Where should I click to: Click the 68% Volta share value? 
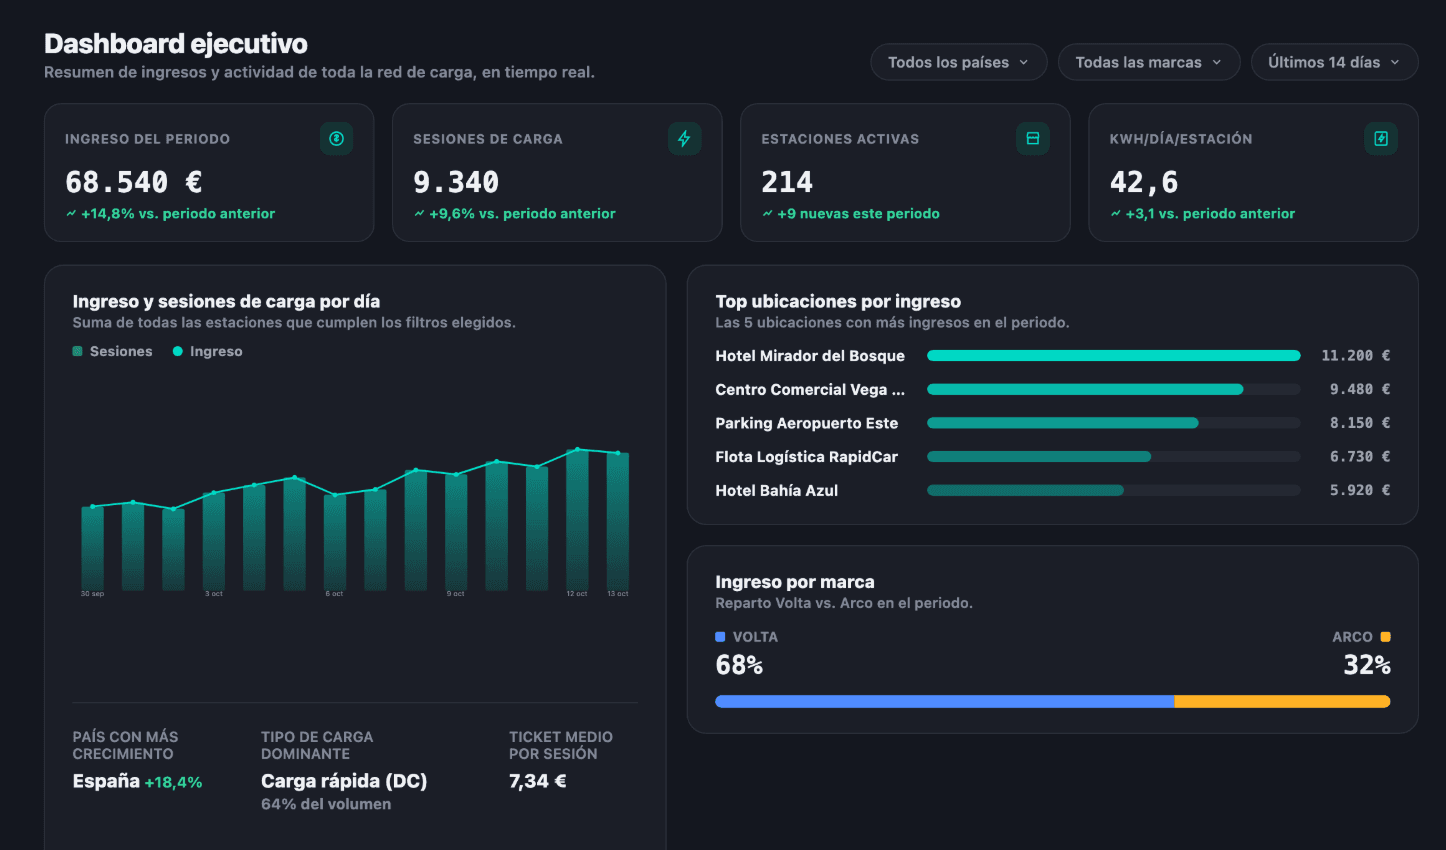[x=739, y=666]
